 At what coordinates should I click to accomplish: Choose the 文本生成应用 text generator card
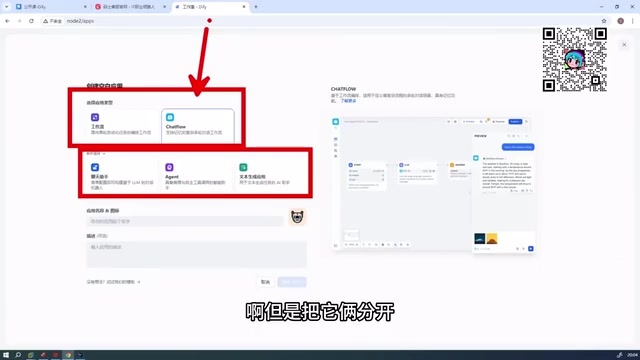[270, 176]
